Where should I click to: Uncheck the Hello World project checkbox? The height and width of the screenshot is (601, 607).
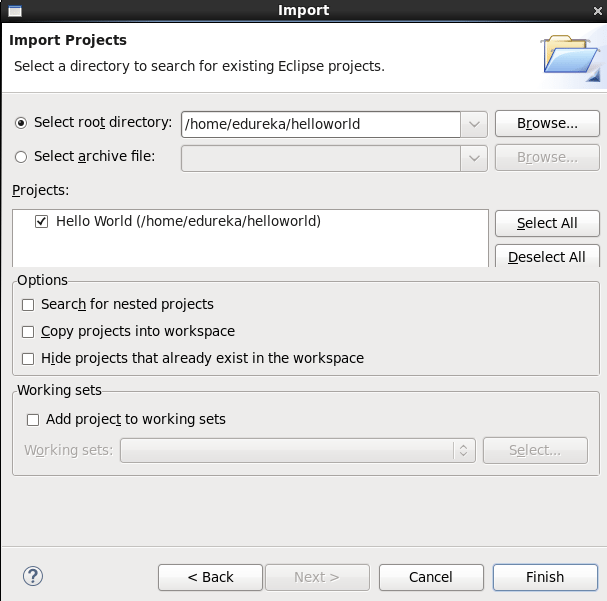coord(41,221)
